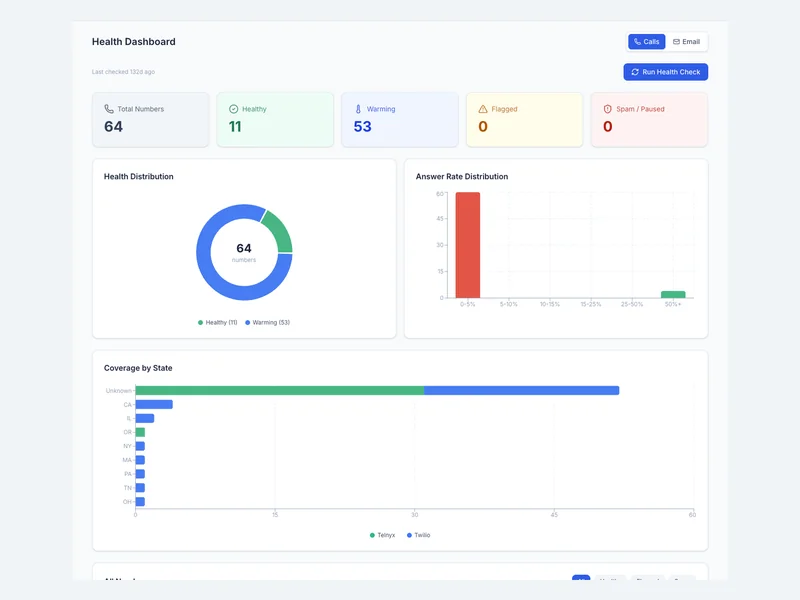This screenshot has width=800, height=600.
Task: Click the OH bar in Coverage by State
Action: 140,502
